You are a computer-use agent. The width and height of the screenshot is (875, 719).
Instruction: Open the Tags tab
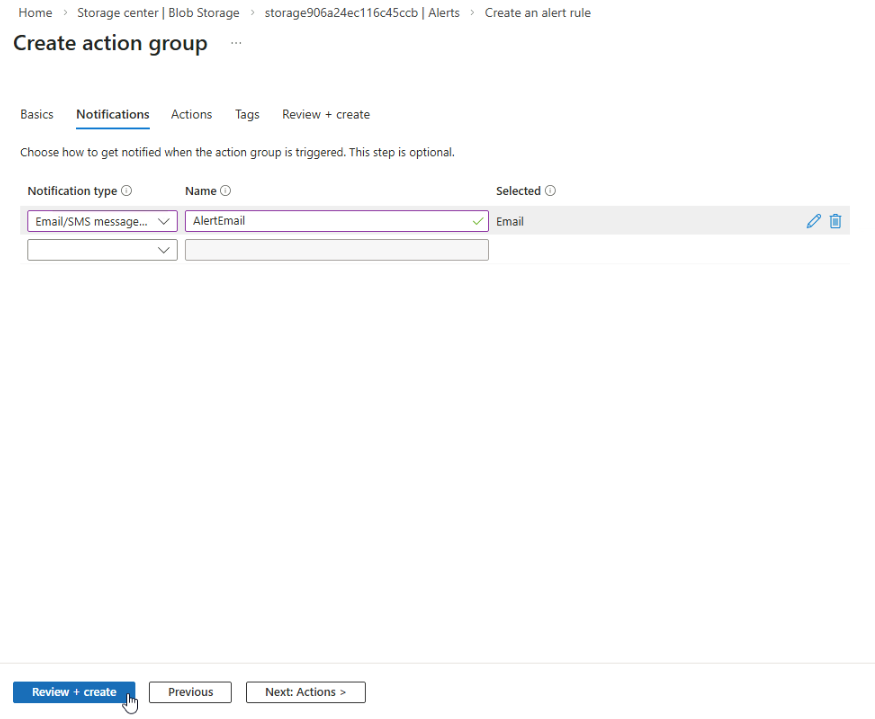(x=247, y=115)
